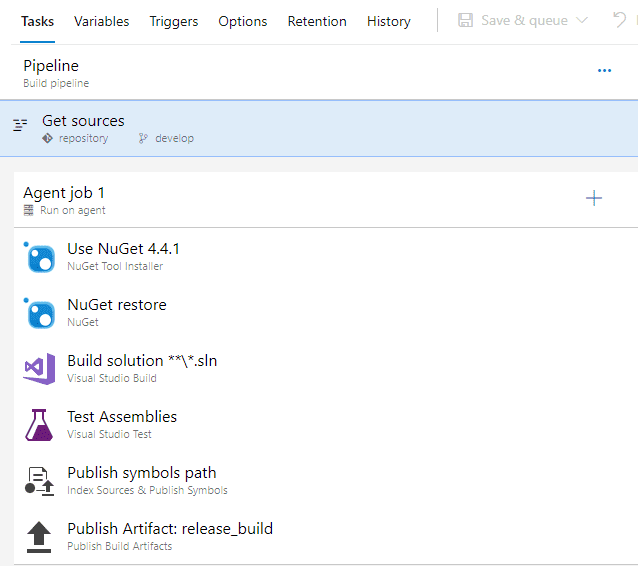Click the develop branch name
Viewport: 638px width, 566px height.
click(x=175, y=138)
